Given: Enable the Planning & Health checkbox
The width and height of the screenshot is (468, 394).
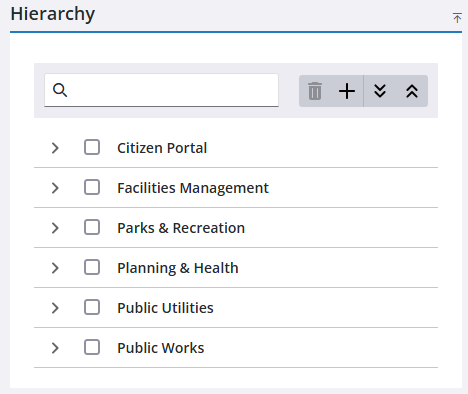Looking at the screenshot, I should coord(92,267).
